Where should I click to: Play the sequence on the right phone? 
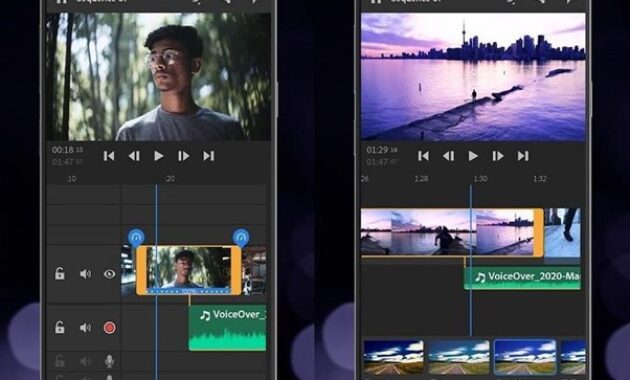[x=473, y=156]
